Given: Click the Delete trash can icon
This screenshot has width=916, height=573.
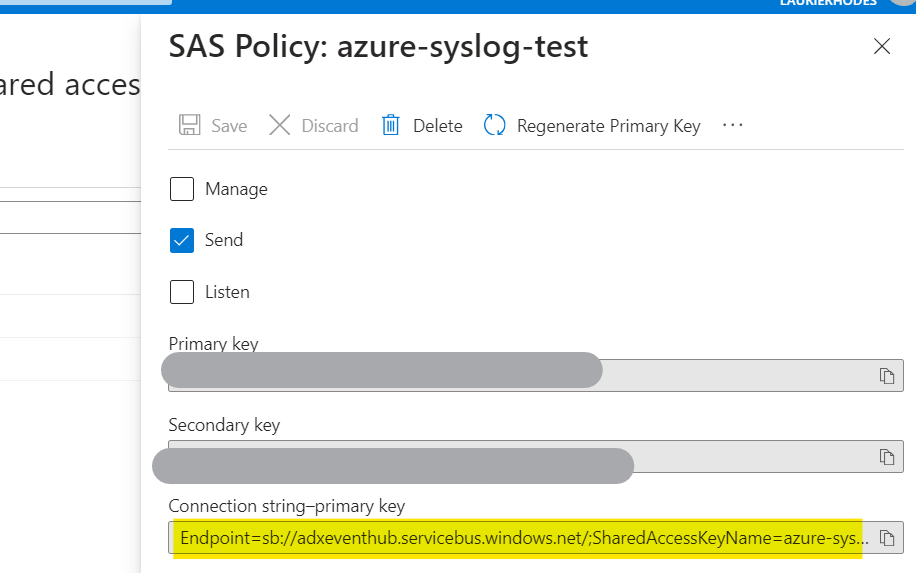Looking at the screenshot, I should [x=390, y=125].
